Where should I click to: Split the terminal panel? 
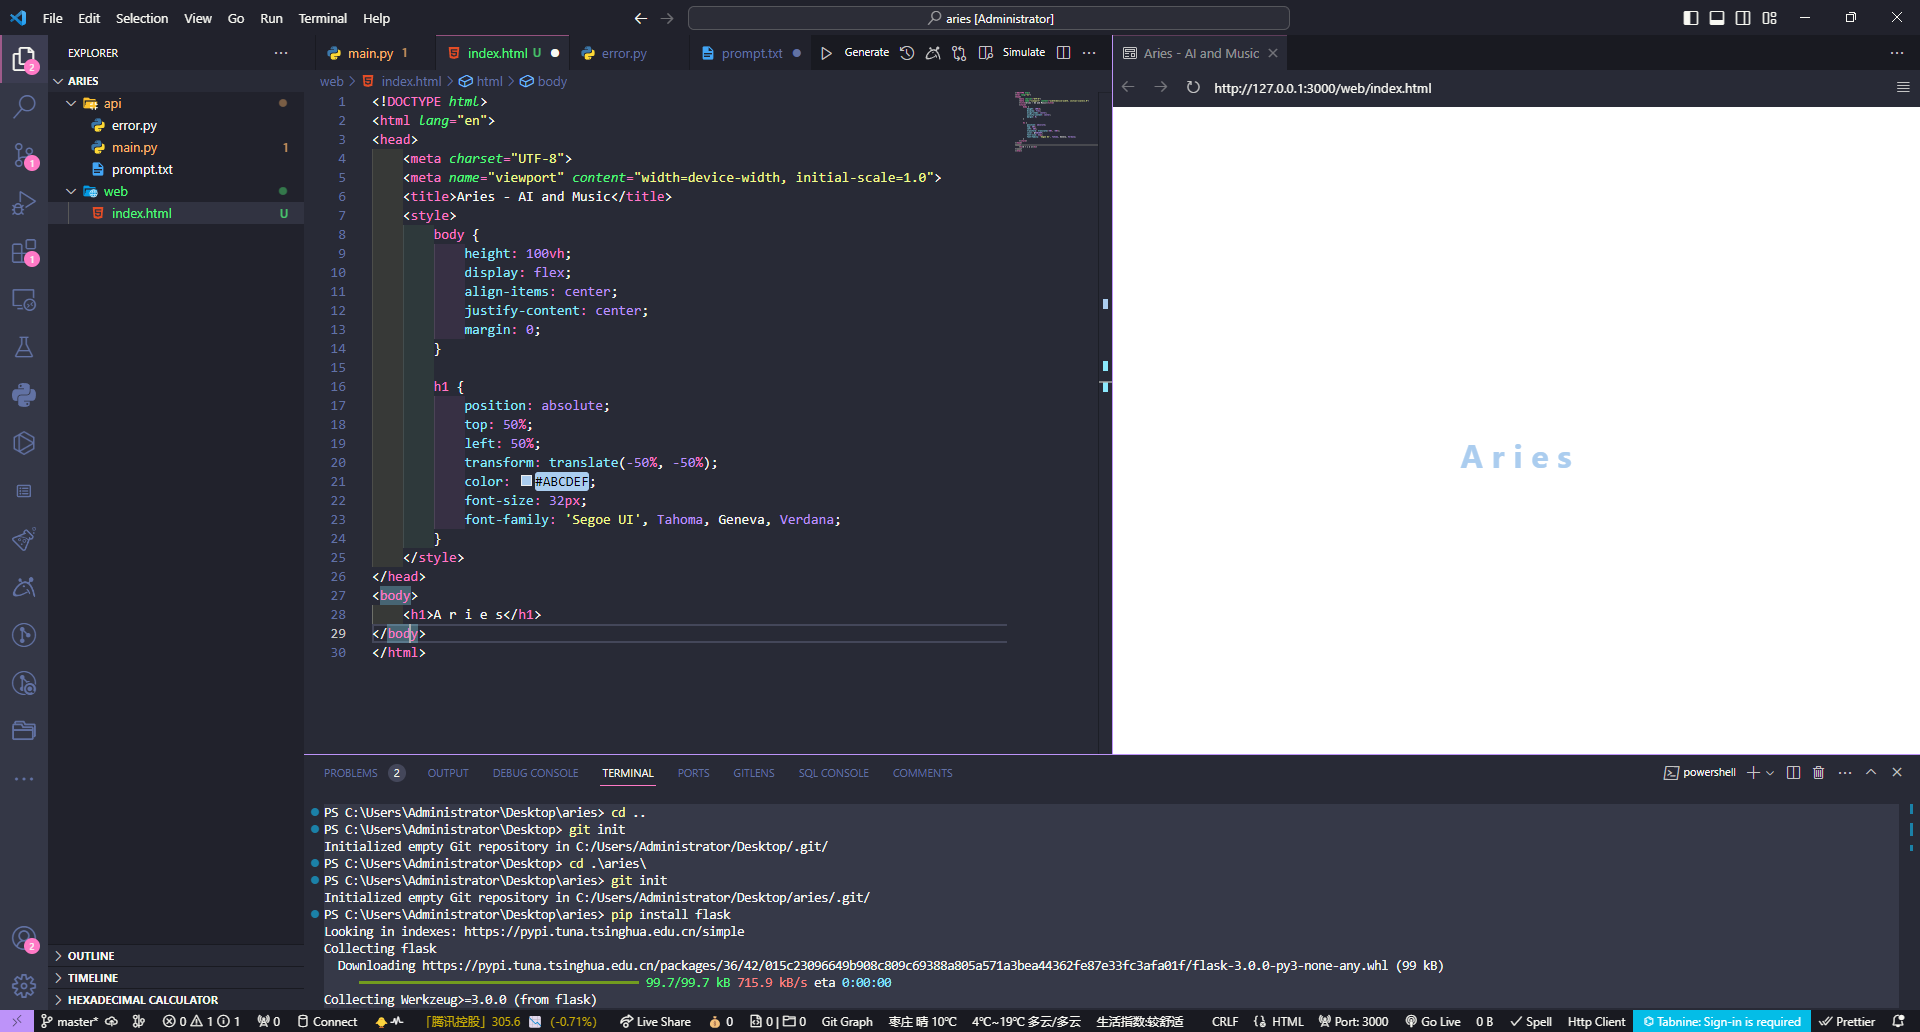[1793, 773]
